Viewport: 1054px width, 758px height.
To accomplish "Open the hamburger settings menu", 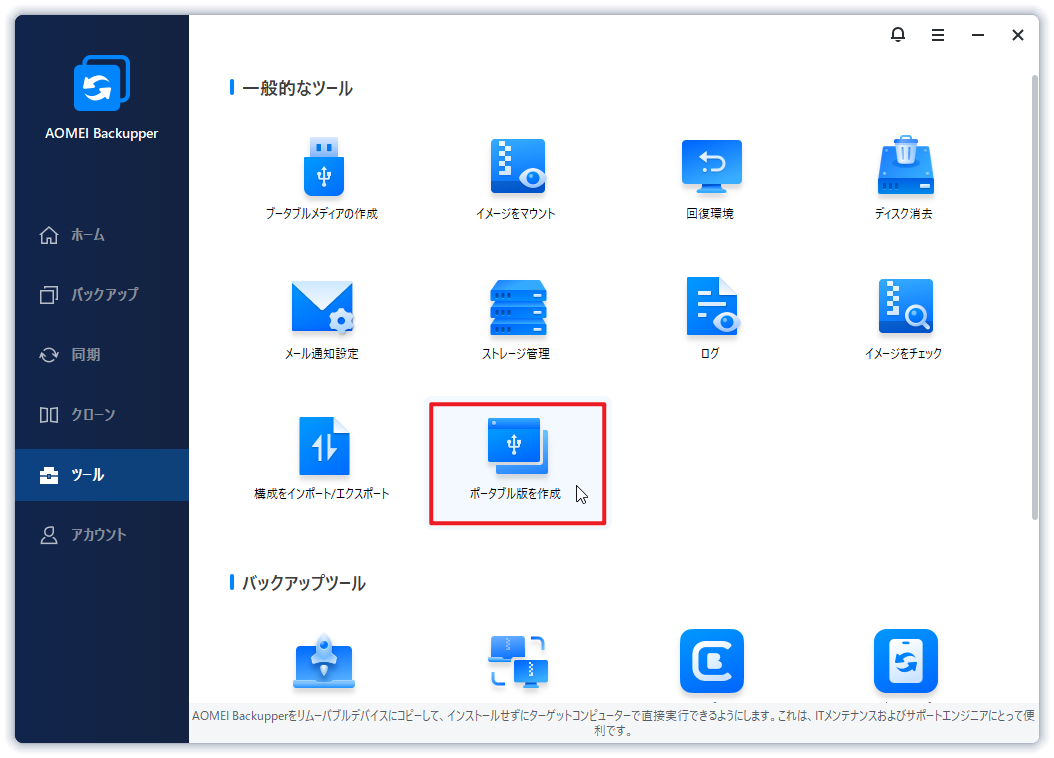I will (938, 35).
